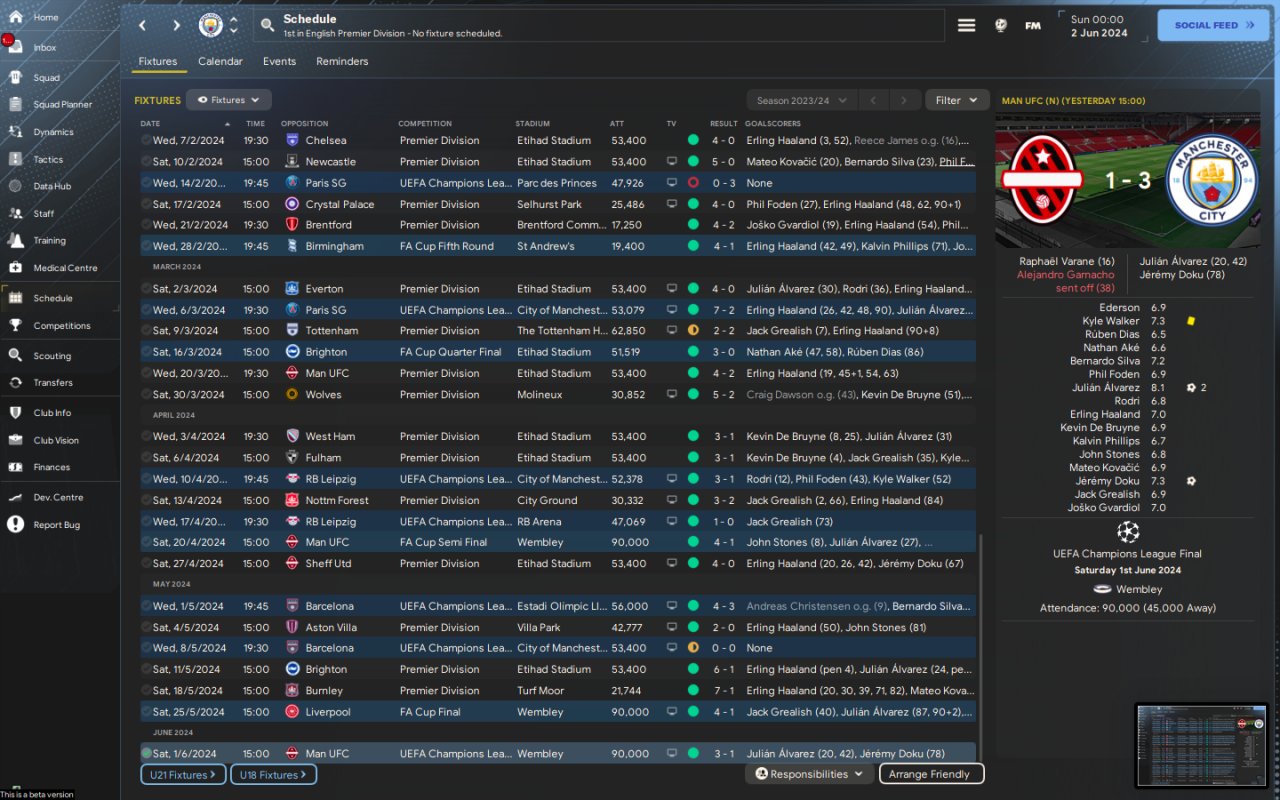The height and width of the screenshot is (800, 1280).
Task: Open the Responsibilities dropdown
Action: point(809,774)
